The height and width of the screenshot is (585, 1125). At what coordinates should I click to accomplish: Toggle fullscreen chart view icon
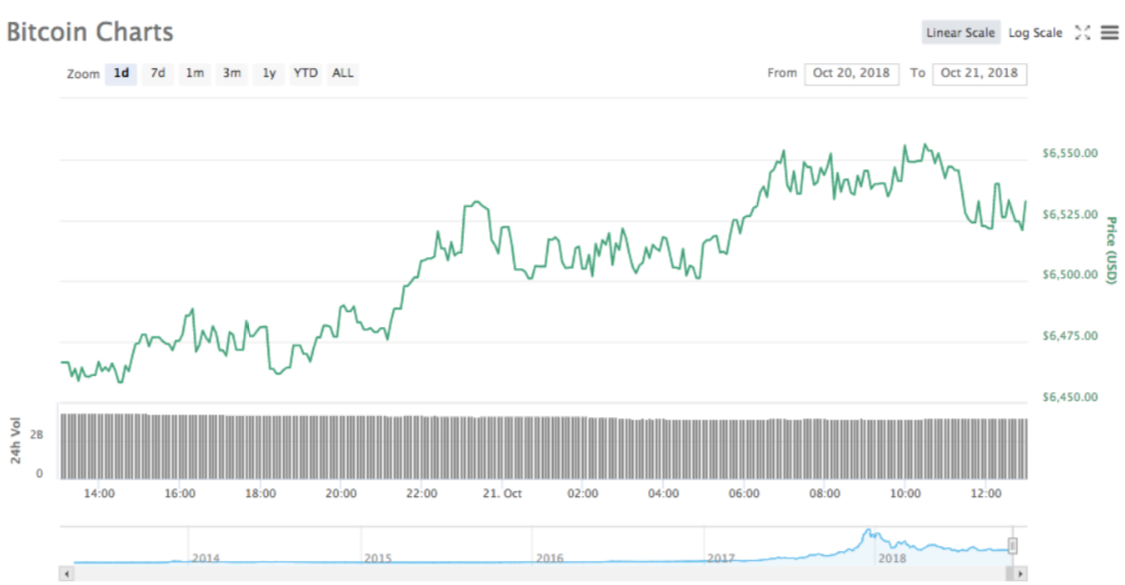click(x=1082, y=32)
